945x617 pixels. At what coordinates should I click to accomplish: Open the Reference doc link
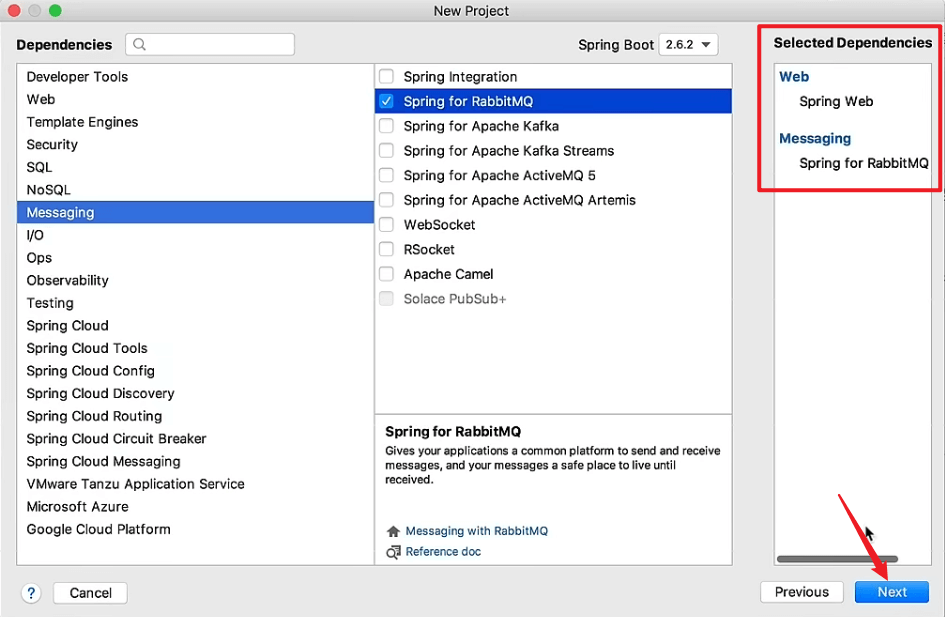443,551
